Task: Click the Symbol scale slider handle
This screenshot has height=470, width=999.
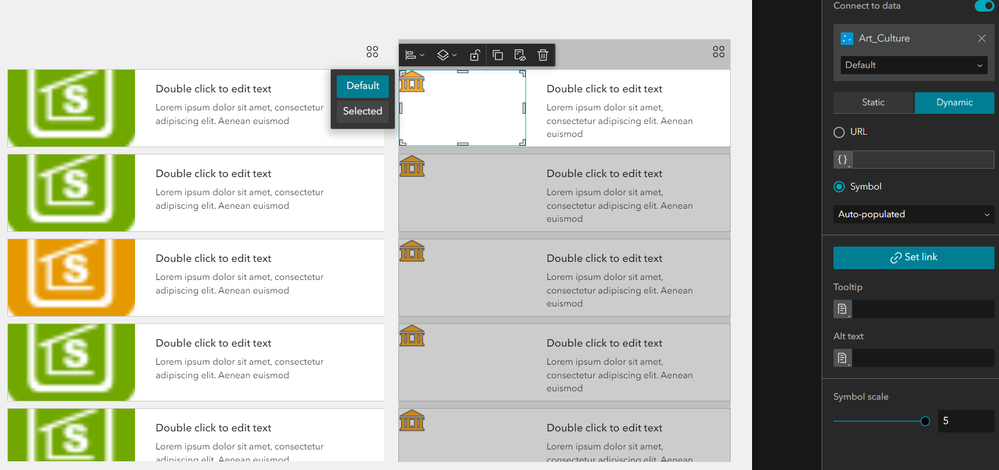Action: click(x=925, y=421)
